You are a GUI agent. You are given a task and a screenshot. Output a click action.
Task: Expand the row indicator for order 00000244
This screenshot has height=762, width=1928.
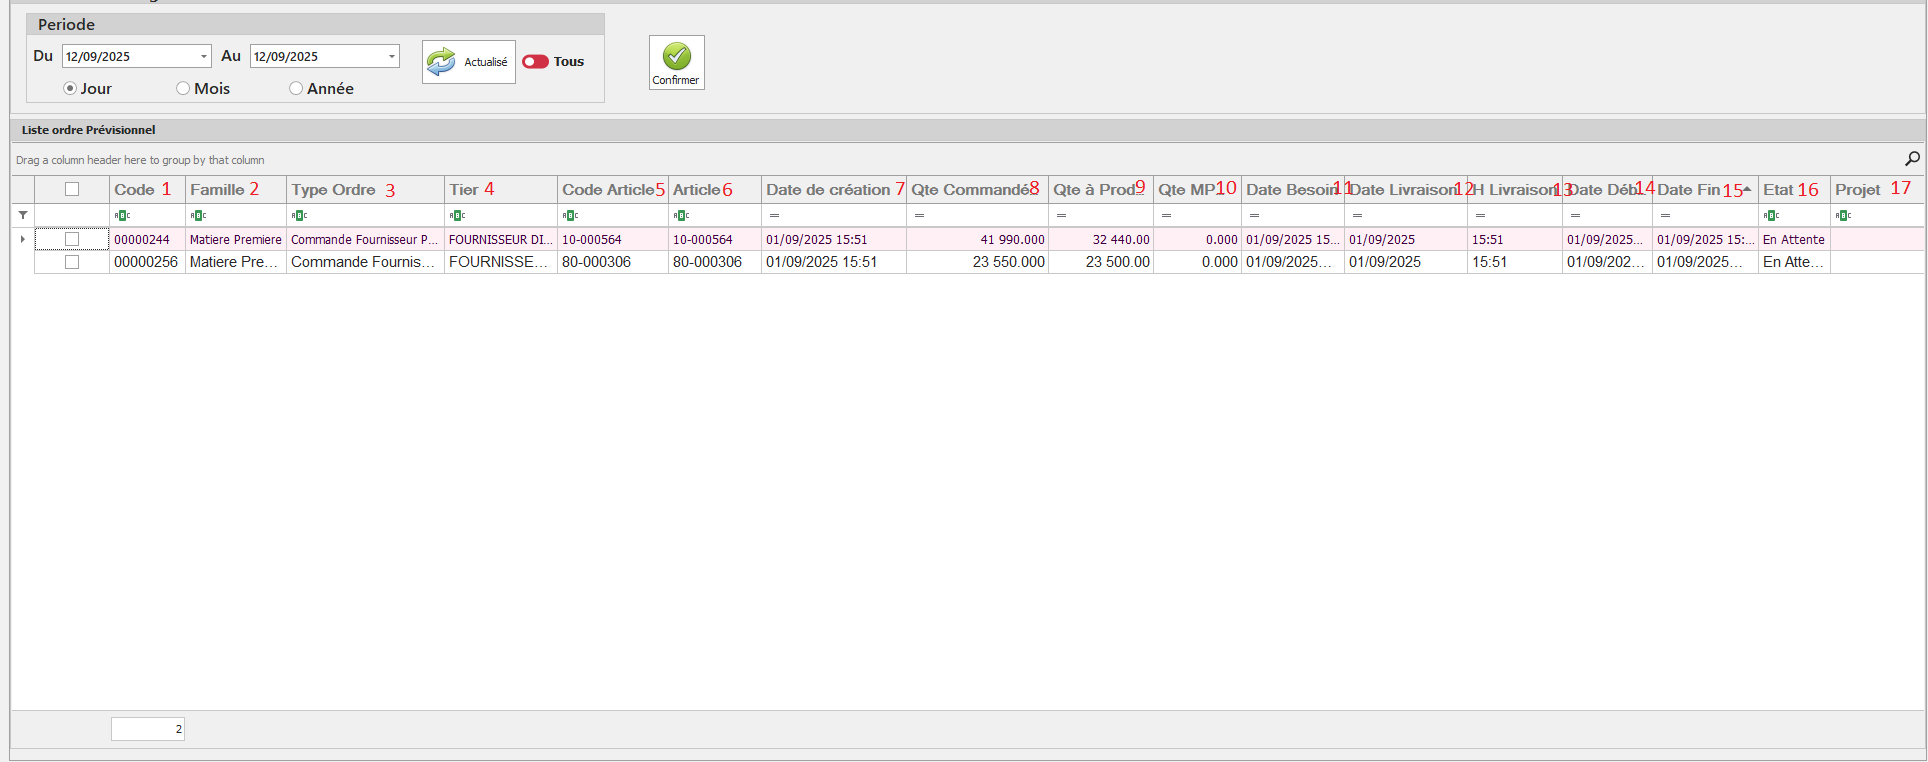pos(22,240)
